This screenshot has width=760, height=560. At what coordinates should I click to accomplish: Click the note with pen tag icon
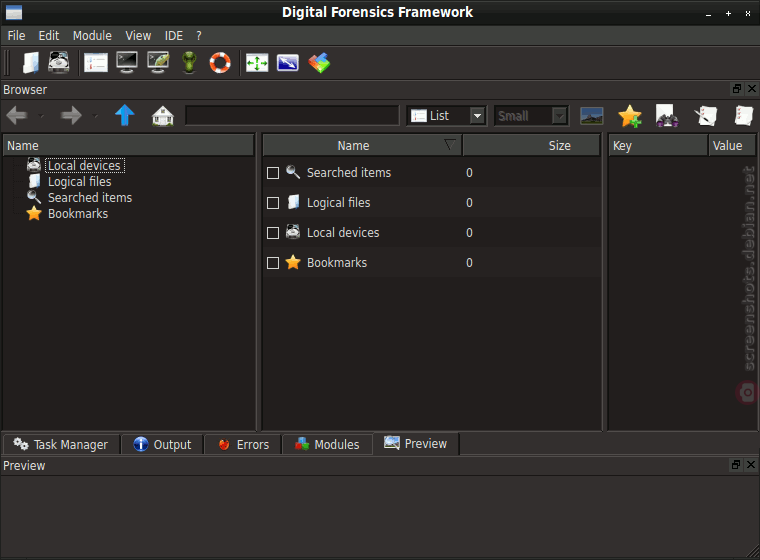pyautogui.click(x=706, y=116)
